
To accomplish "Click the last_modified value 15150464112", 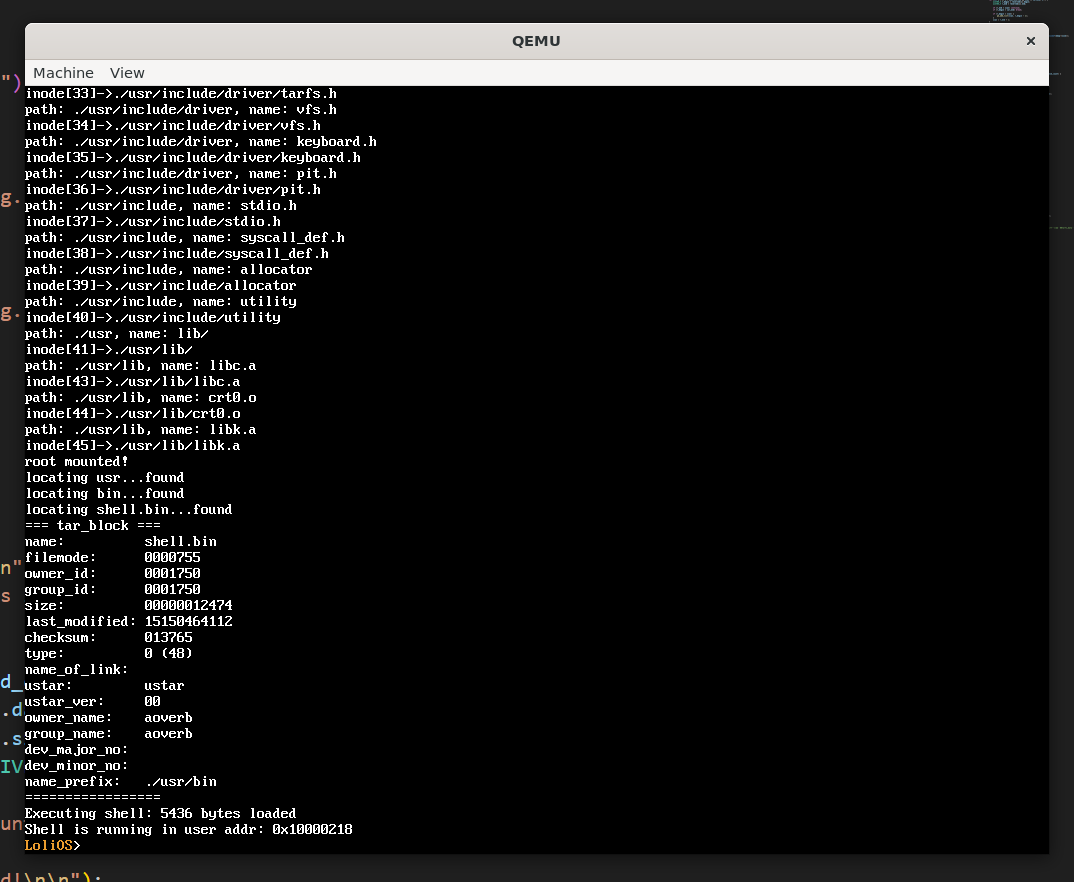I will 188,621.
